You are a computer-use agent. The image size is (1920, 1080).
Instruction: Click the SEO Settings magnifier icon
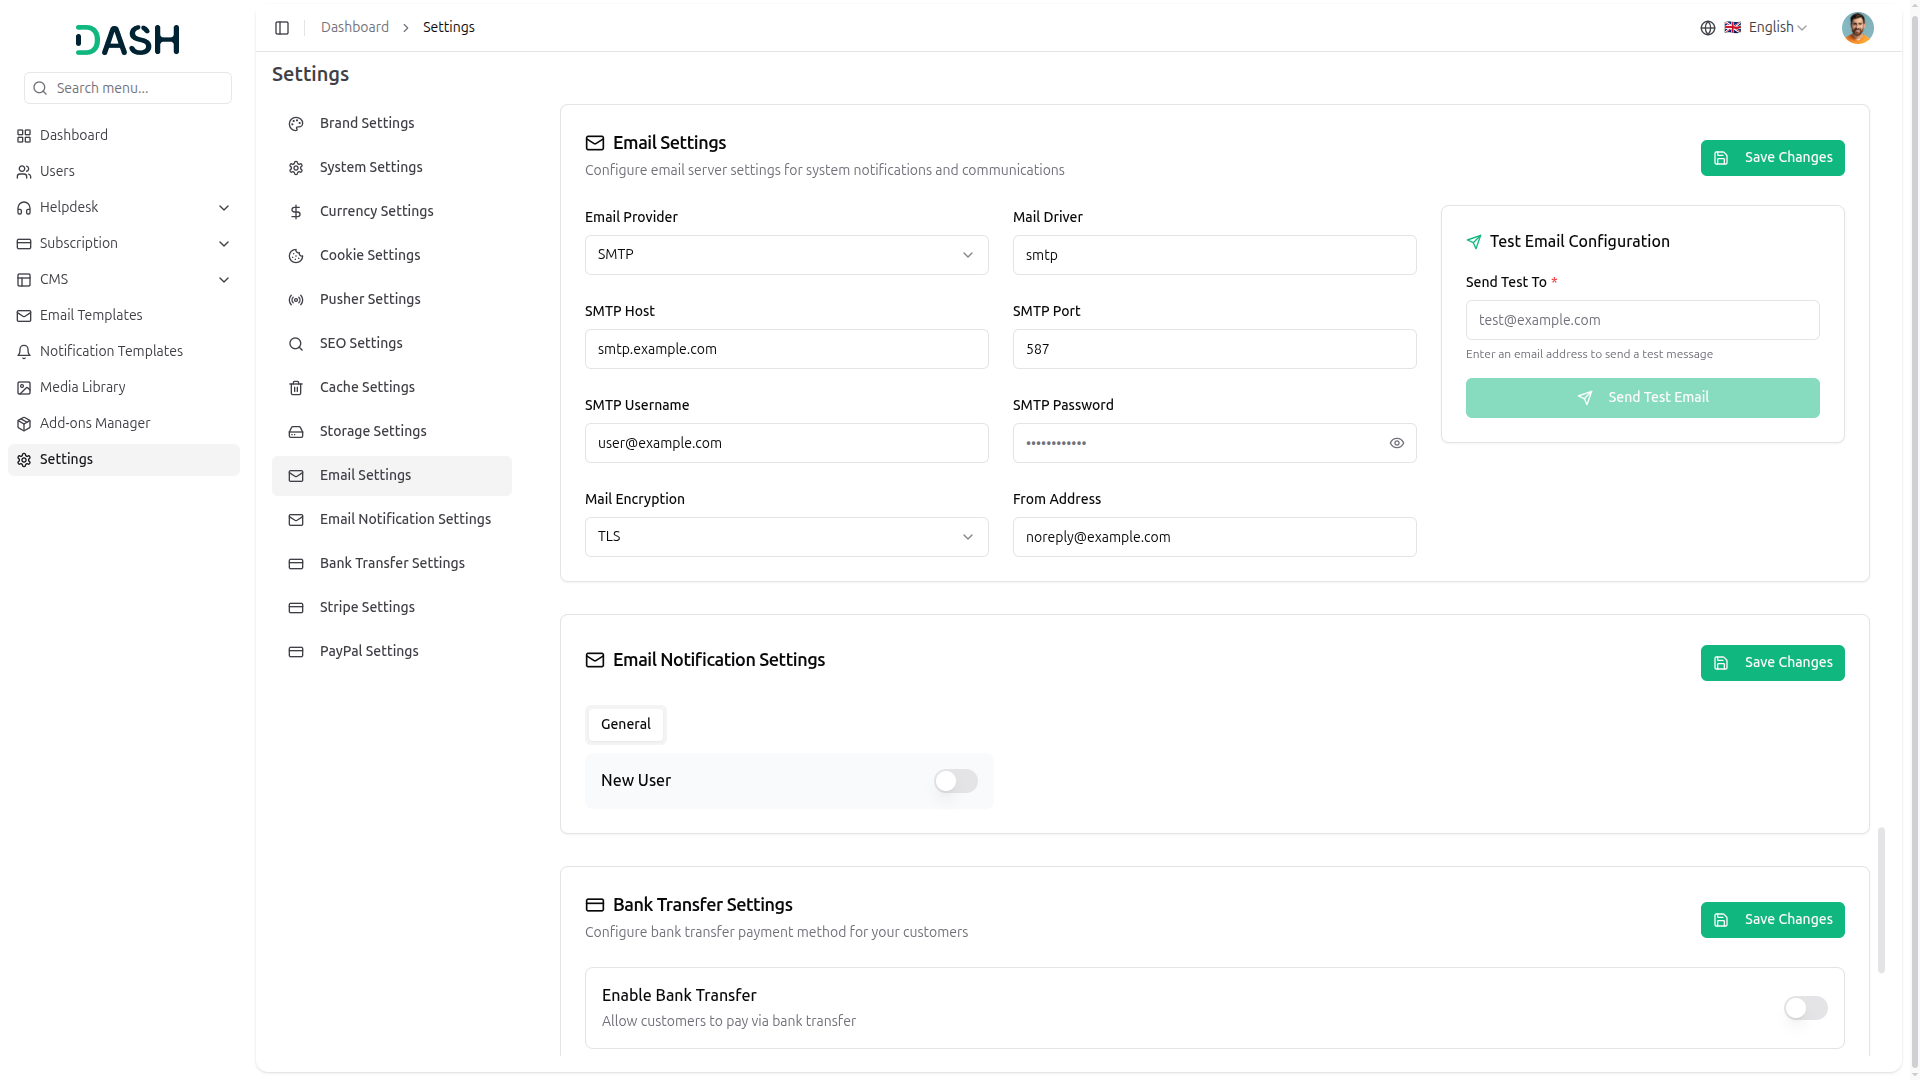point(296,344)
